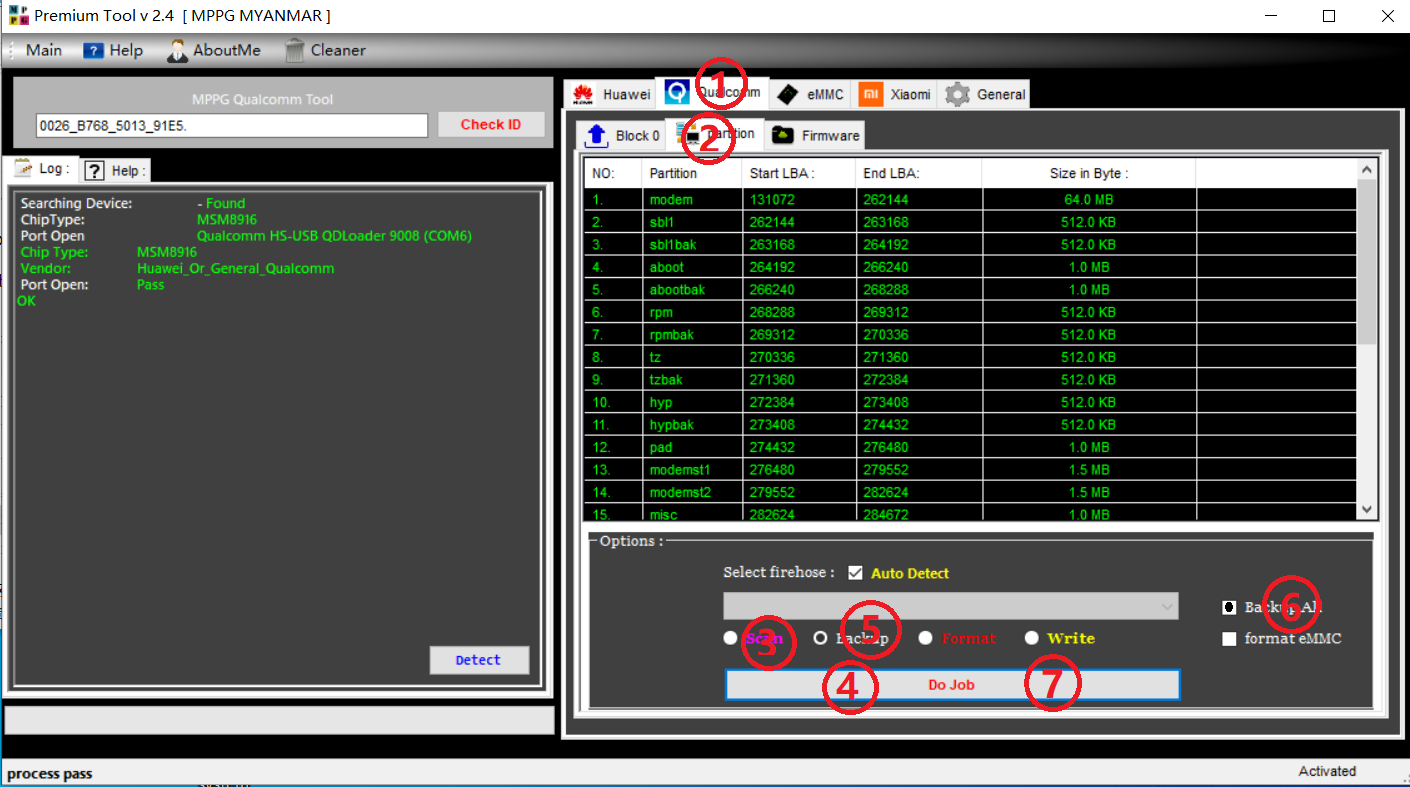The image size is (1410, 787).
Task: Select the modem partition row
Action: 971,200
